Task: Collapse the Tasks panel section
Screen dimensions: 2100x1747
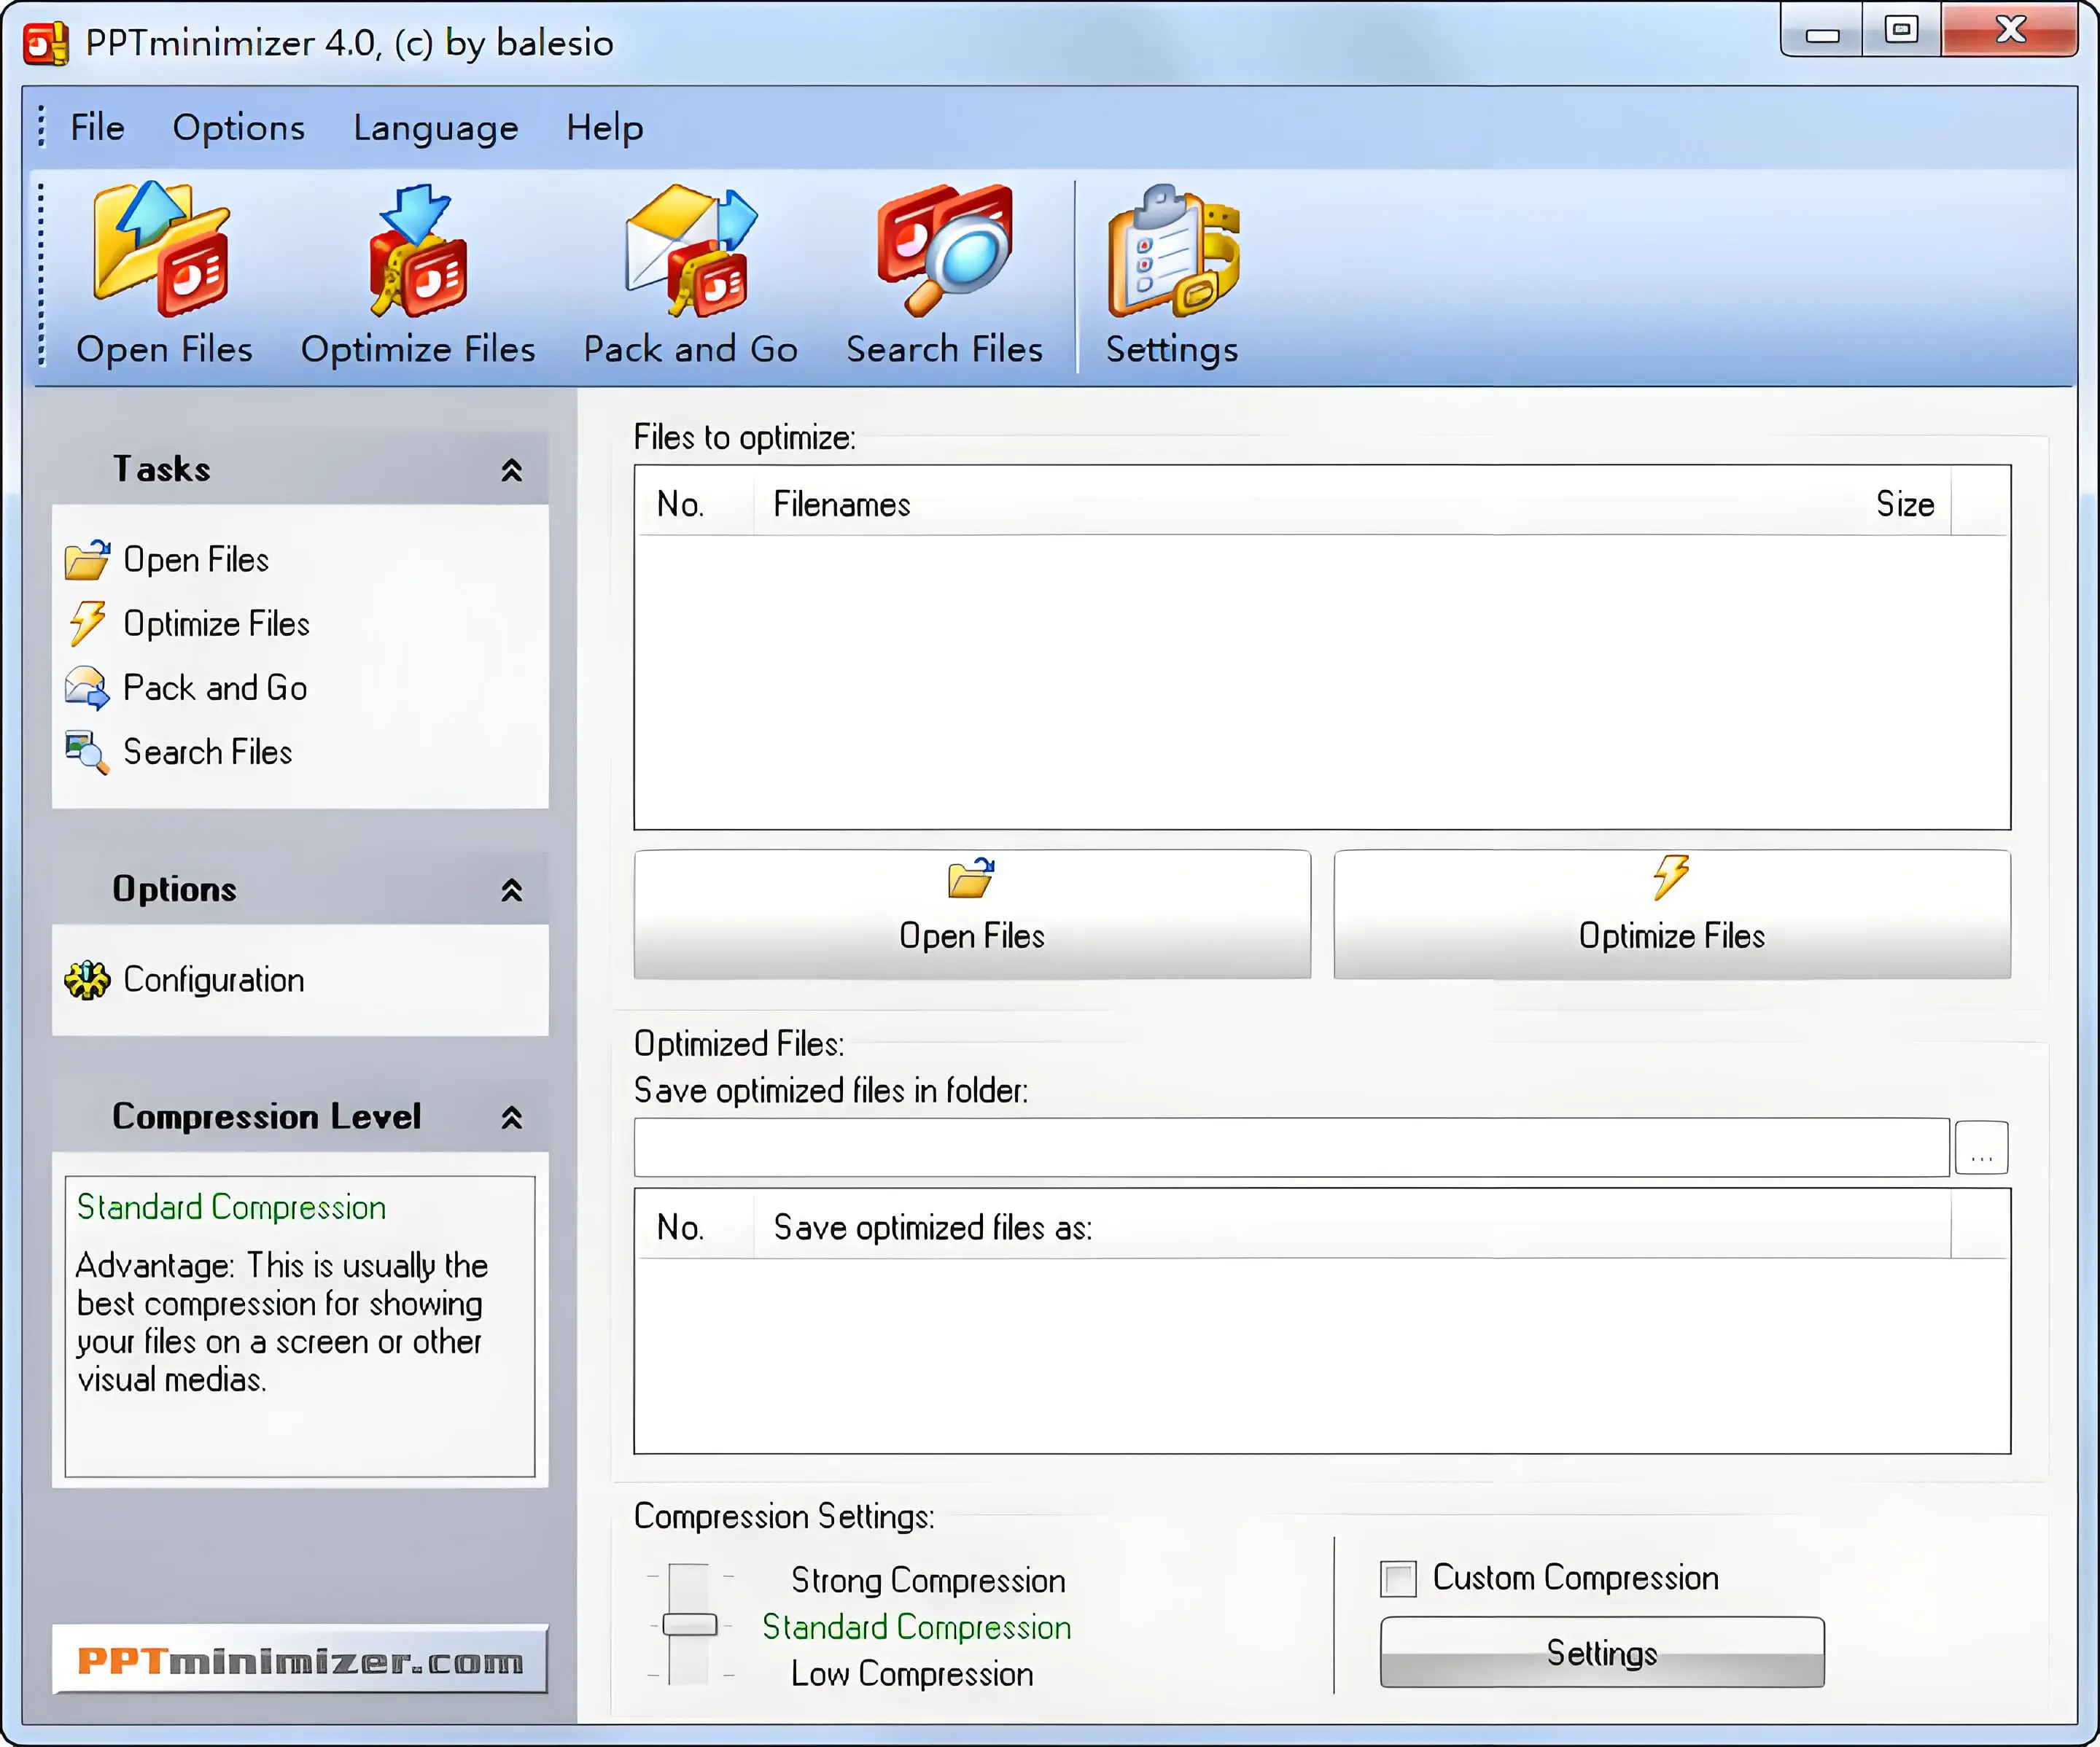Action: pyautogui.click(x=511, y=470)
